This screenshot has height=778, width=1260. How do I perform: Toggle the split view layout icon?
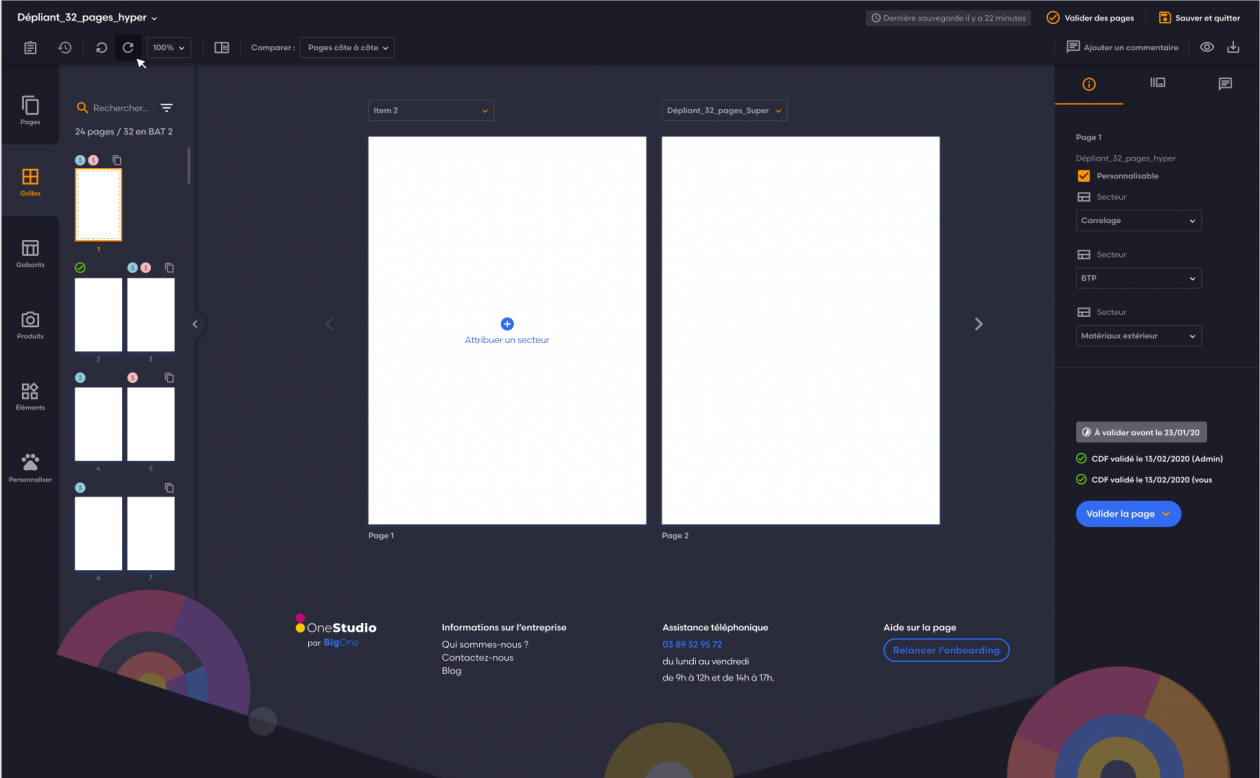pyautogui.click(x=221, y=47)
